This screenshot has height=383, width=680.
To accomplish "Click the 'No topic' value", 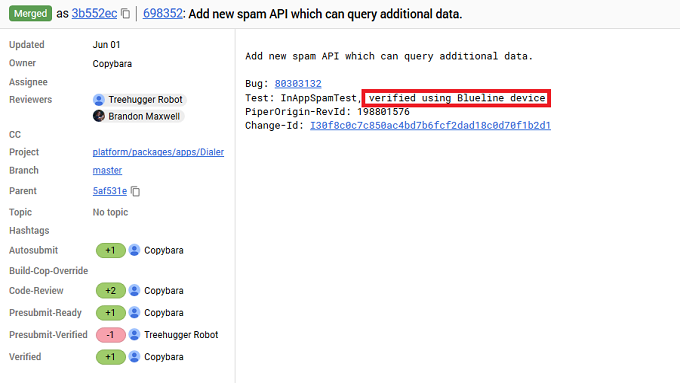I will 110,212.
